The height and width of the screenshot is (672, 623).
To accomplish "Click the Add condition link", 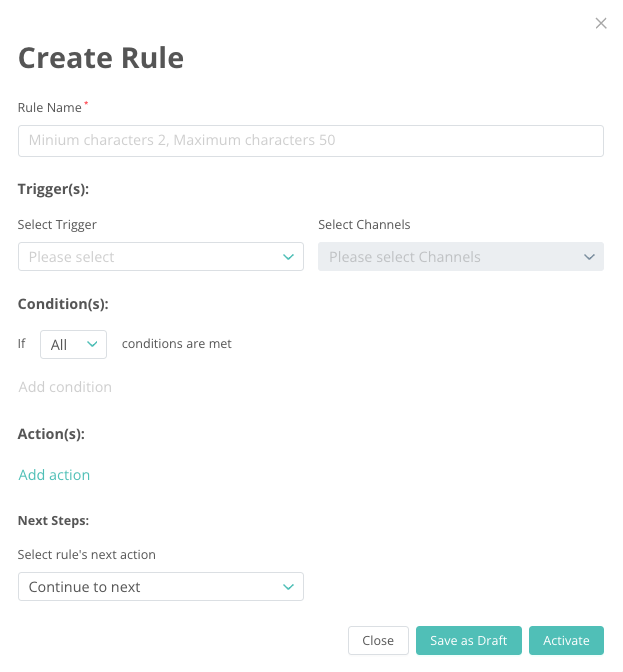I will coord(65,387).
